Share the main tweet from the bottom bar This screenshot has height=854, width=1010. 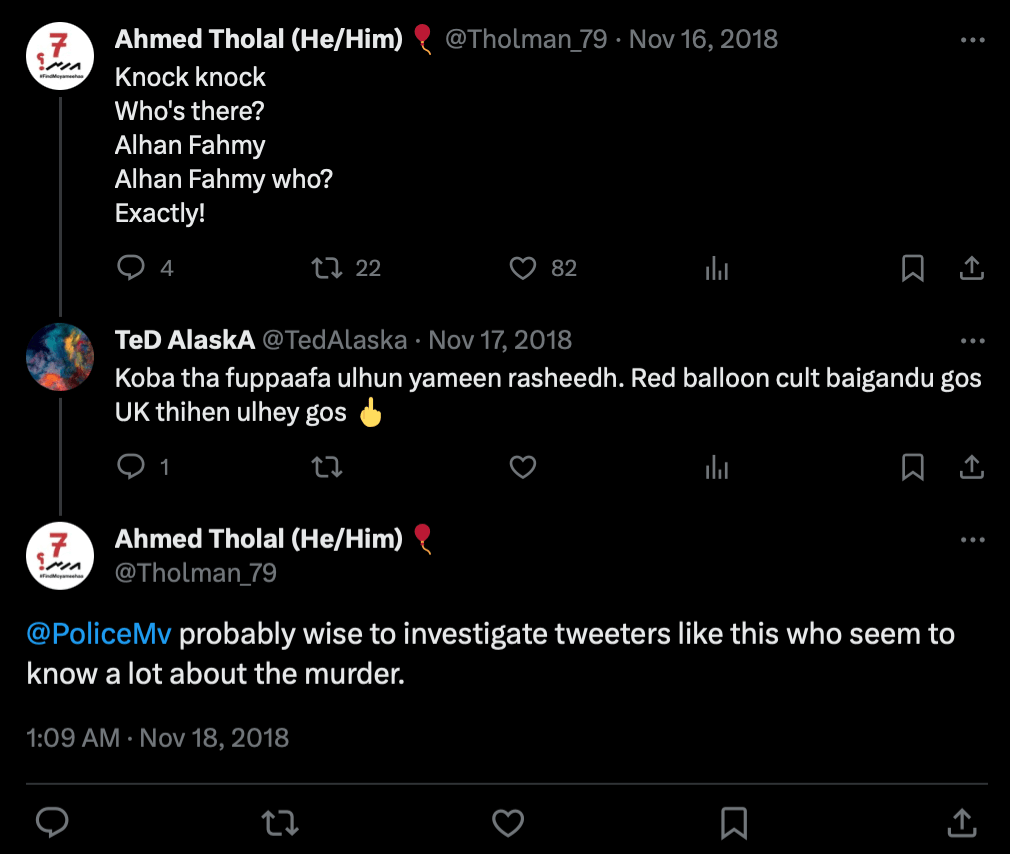961,822
